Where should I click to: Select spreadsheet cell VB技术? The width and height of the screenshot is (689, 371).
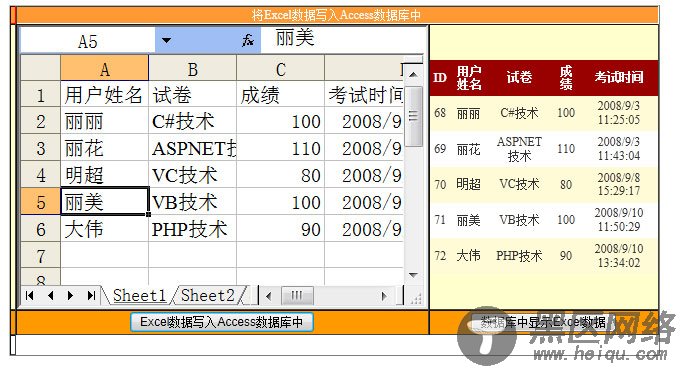(x=192, y=202)
